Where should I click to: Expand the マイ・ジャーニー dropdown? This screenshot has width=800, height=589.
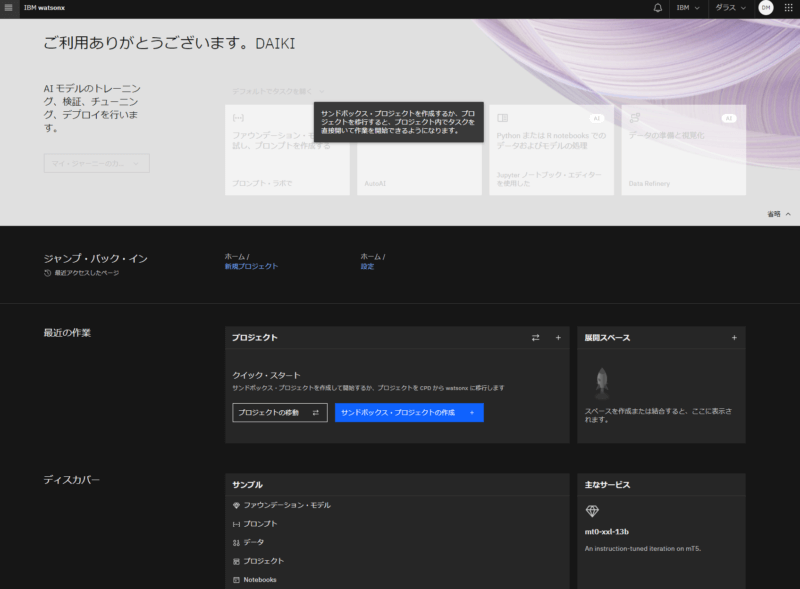click(x=96, y=163)
